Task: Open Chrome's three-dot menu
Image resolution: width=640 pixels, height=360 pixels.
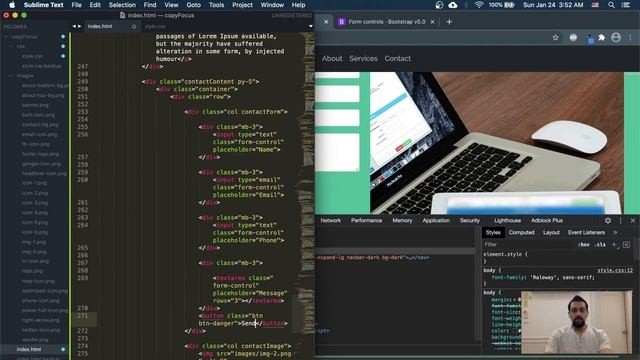Action: pos(630,38)
